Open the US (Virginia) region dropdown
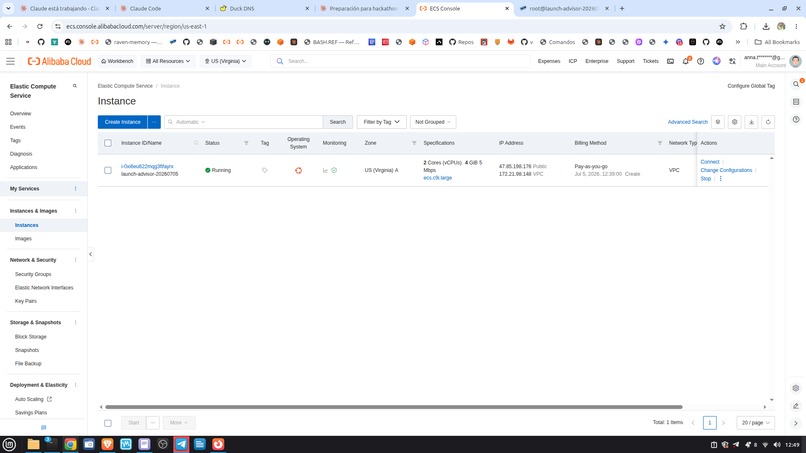This screenshot has width=806, height=453. (225, 61)
